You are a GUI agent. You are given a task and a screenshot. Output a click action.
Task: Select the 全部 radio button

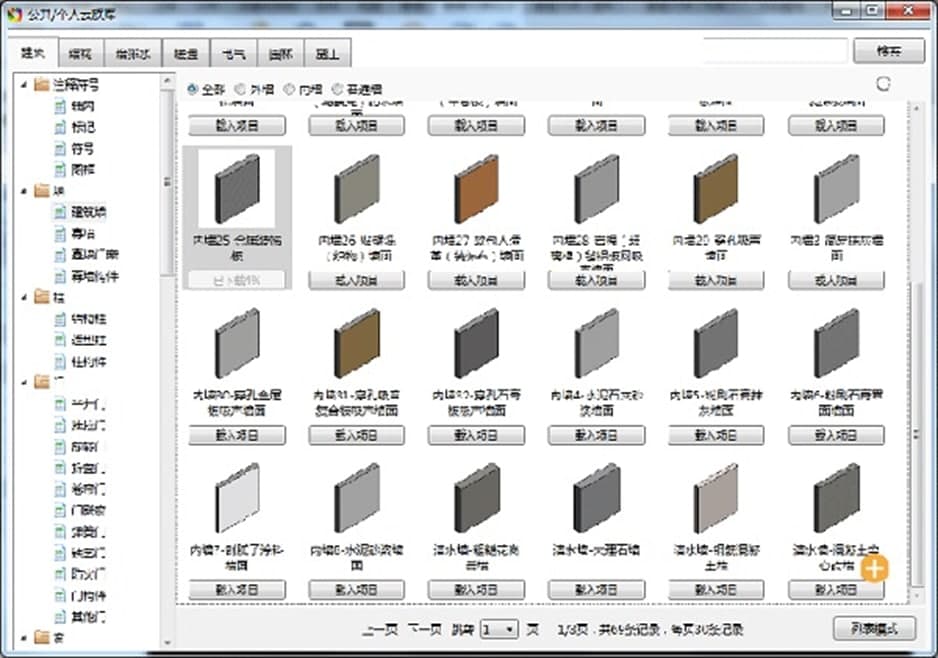(193, 89)
